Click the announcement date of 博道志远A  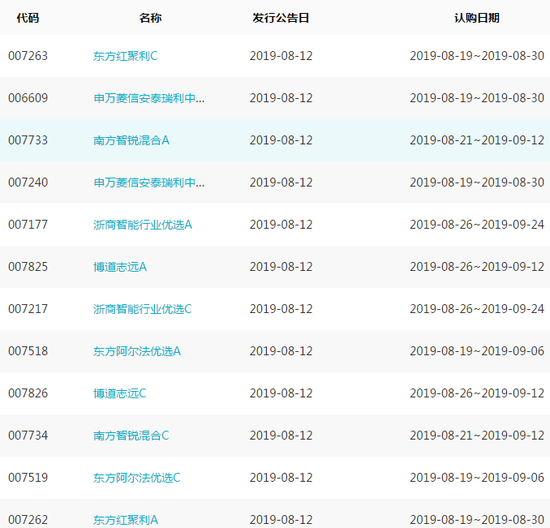click(281, 267)
